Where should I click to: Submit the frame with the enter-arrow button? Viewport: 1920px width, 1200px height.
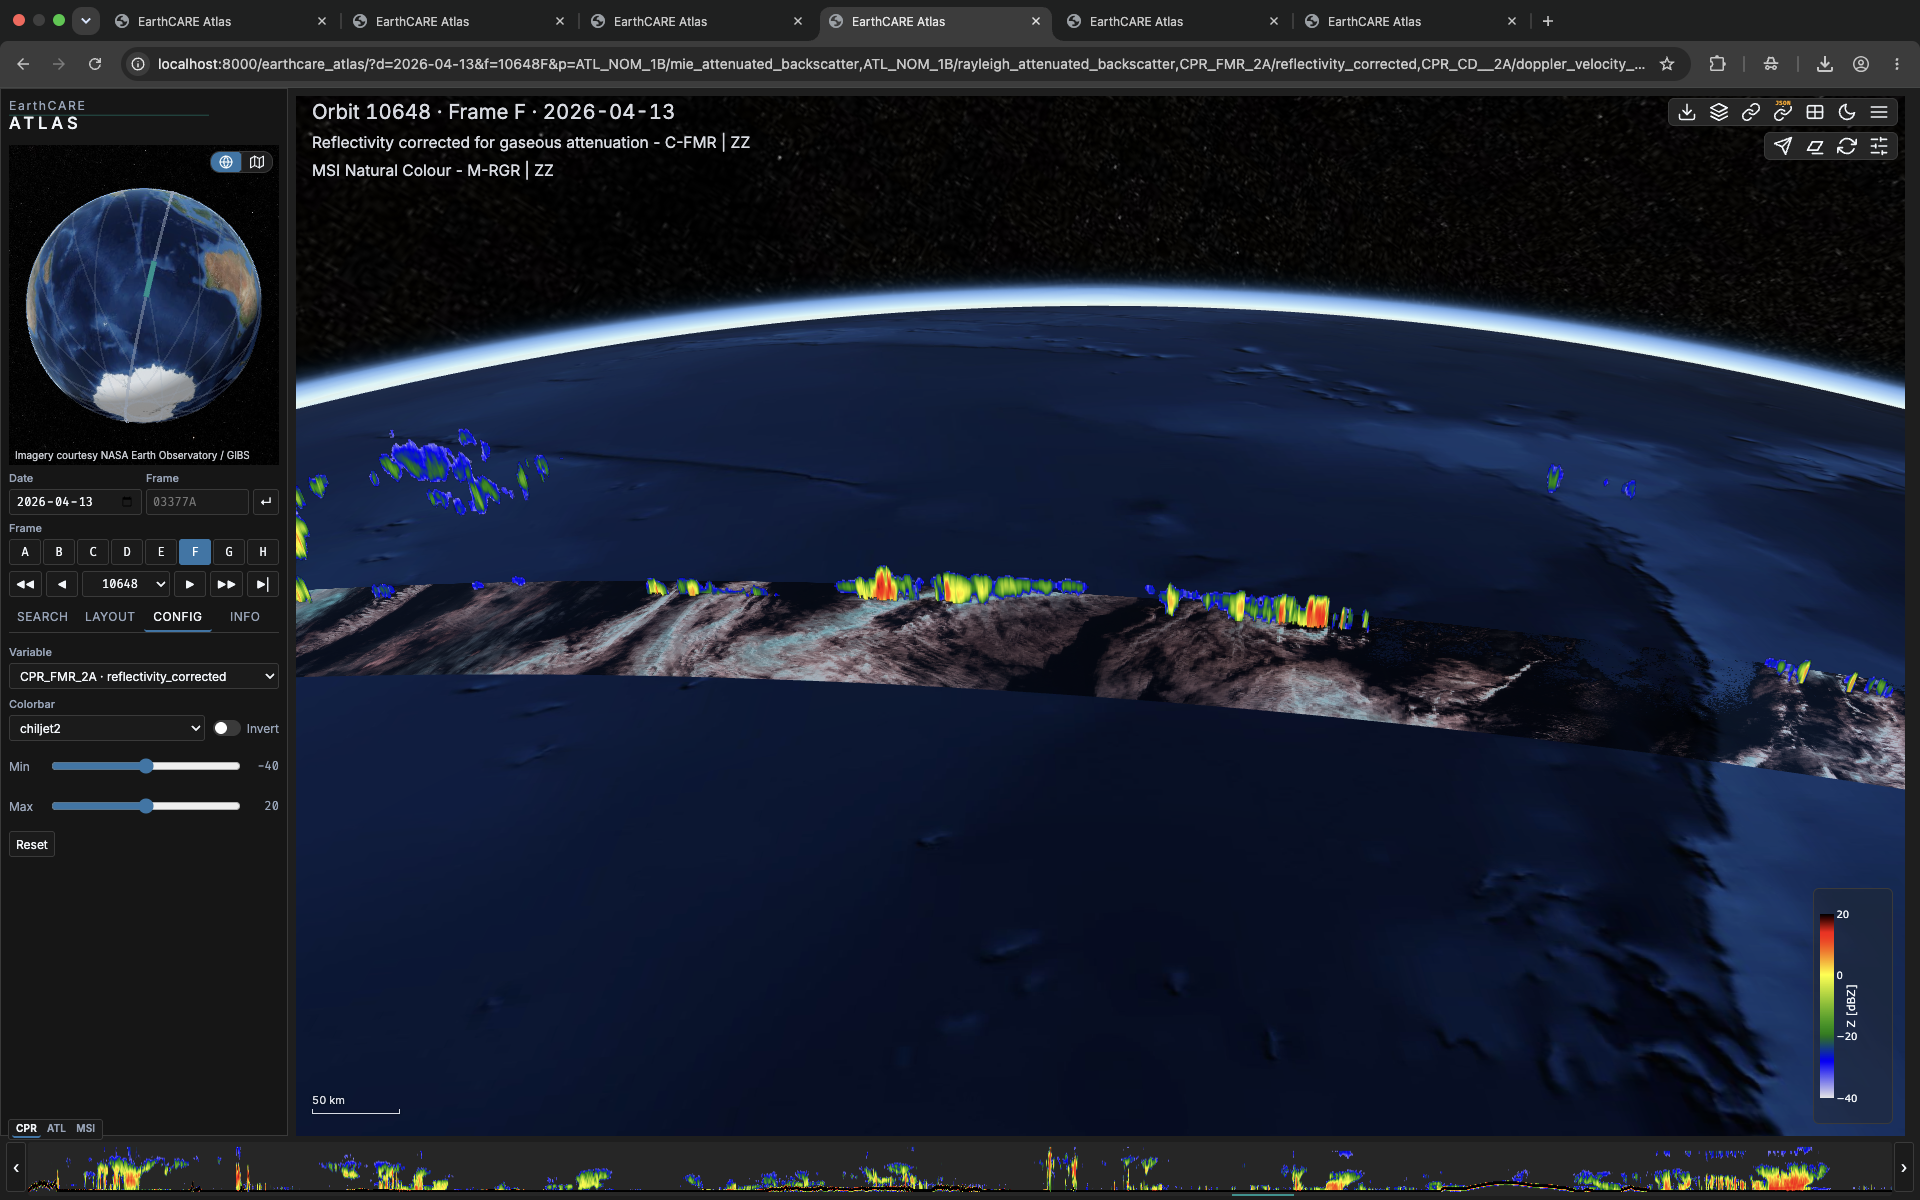[265, 502]
